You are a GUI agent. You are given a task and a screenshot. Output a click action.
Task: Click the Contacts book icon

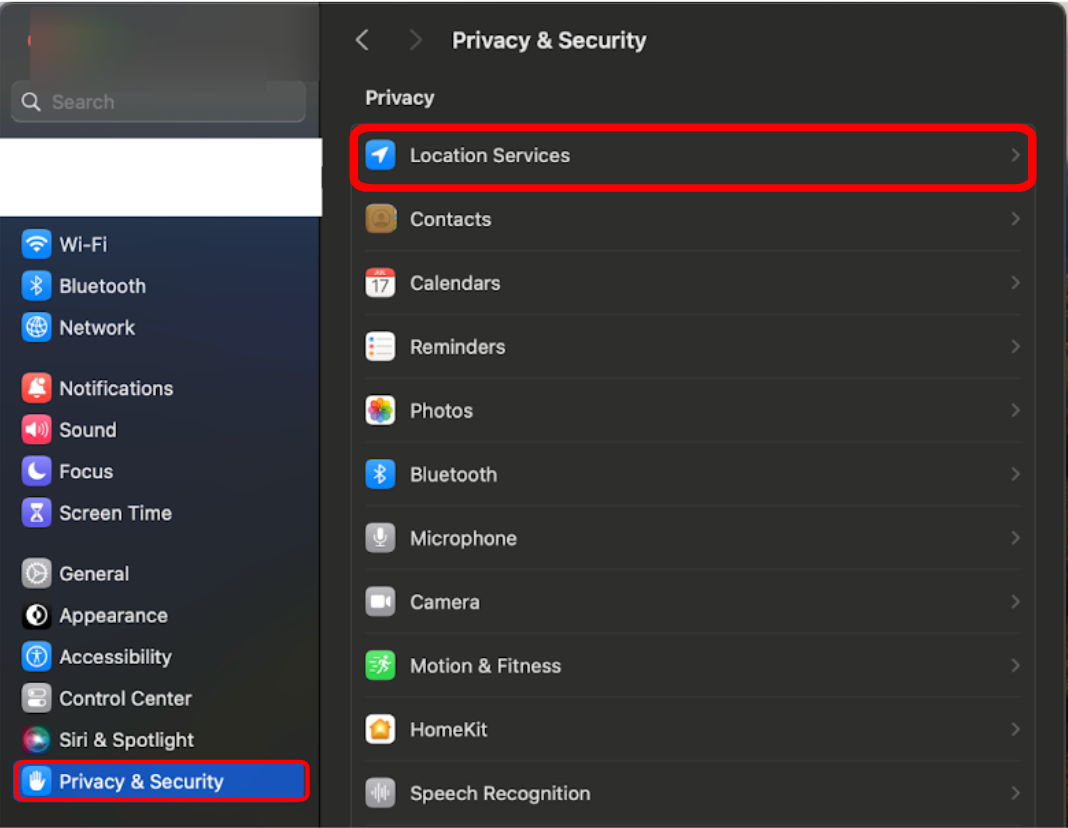pos(380,219)
